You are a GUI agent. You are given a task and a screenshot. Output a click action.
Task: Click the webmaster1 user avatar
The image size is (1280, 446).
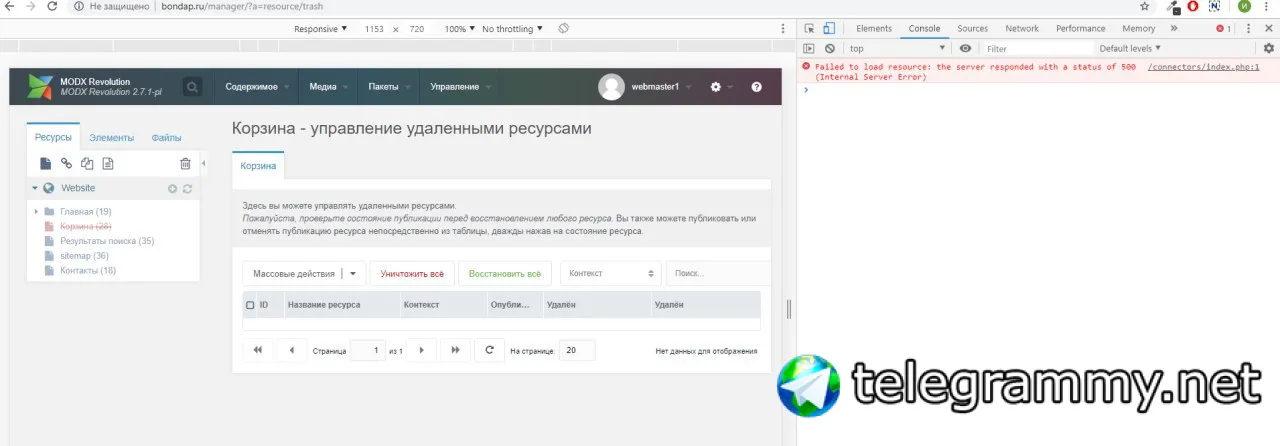click(x=611, y=87)
